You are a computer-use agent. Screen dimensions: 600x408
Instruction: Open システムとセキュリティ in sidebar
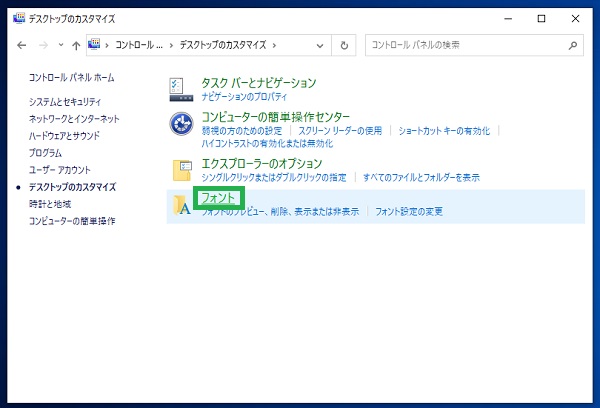[x=65, y=102]
